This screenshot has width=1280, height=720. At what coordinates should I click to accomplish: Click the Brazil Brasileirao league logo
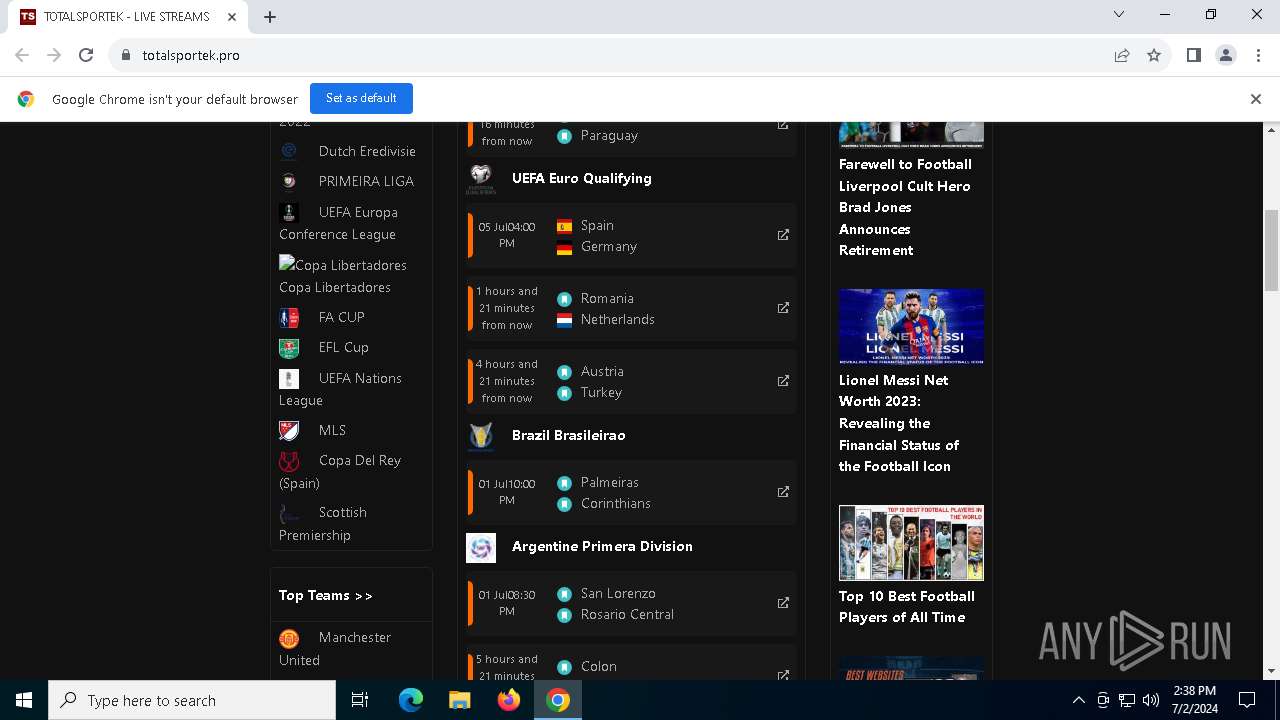coord(481,436)
